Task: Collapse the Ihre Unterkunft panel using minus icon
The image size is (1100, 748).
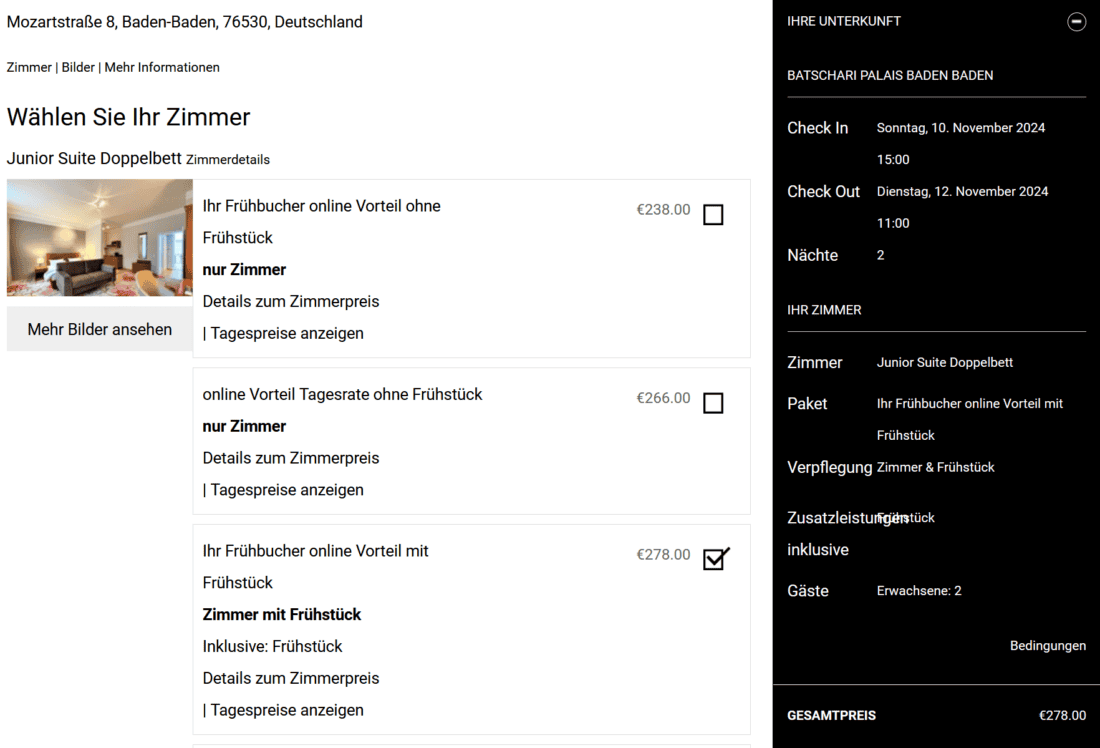Action: [1076, 21]
